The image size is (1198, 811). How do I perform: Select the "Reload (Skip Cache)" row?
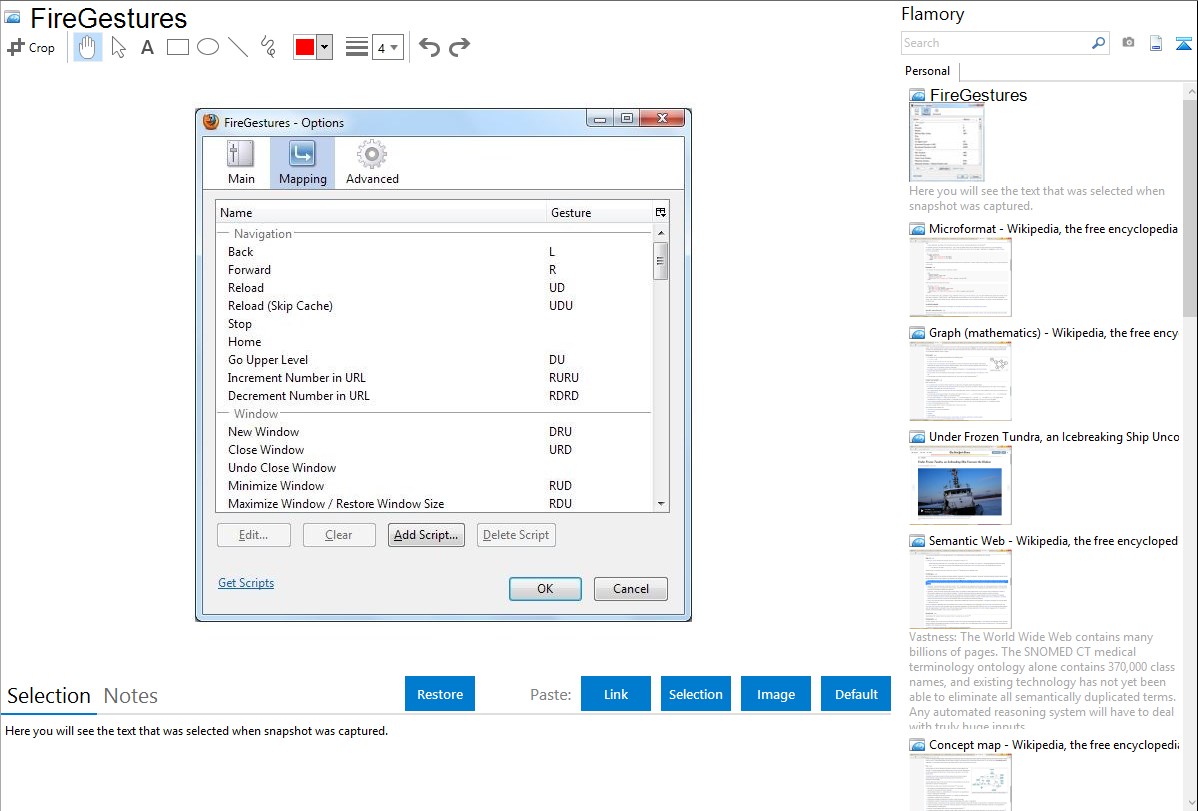click(x=435, y=306)
